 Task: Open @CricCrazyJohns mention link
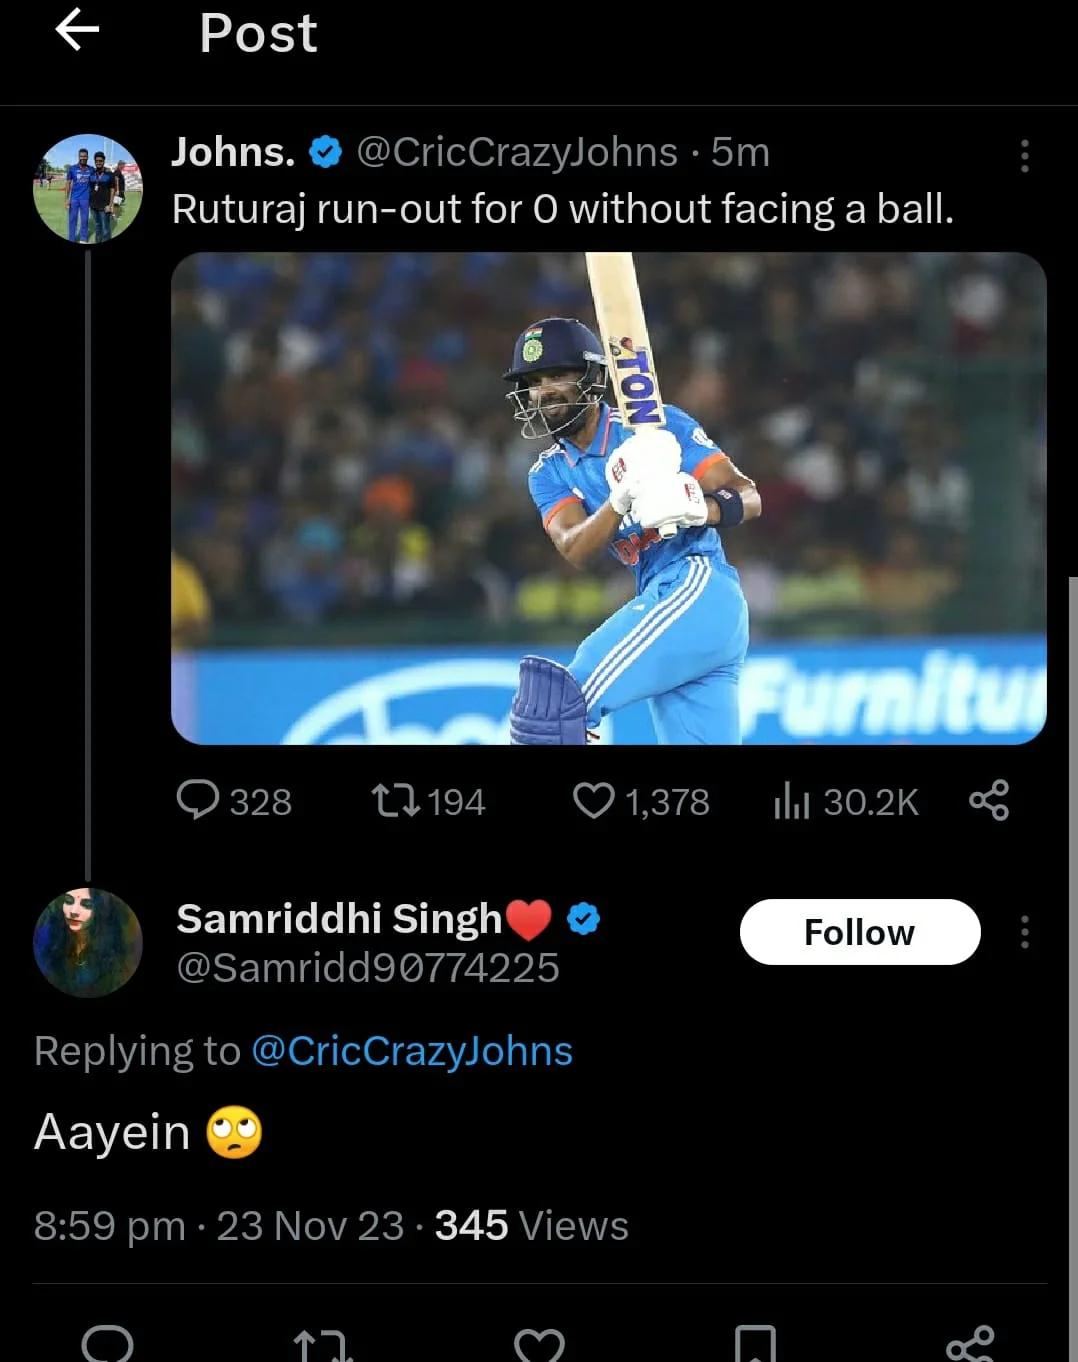[412, 1051]
